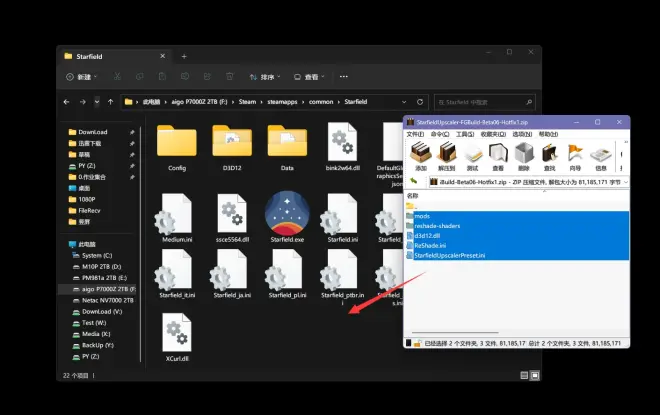
Task: Open the 收藏夹 menu in WinRAR
Action: click(x=493, y=134)
